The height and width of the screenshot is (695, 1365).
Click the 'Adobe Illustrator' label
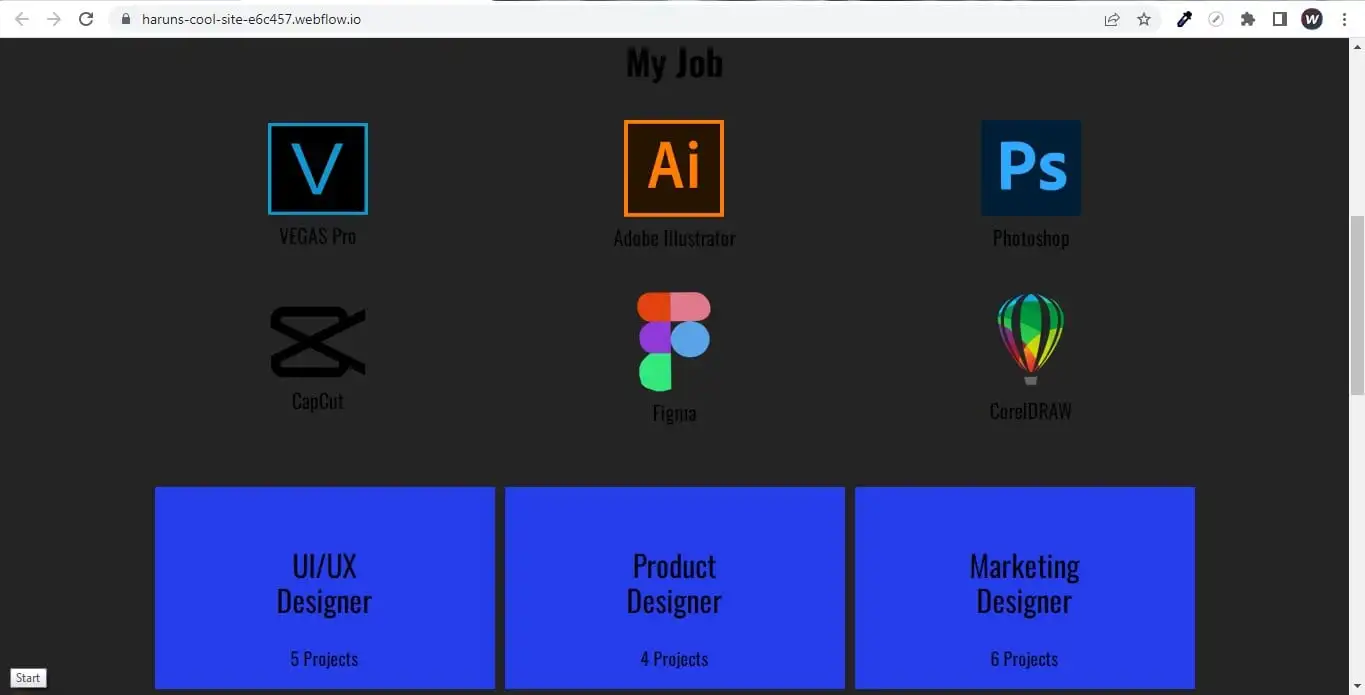click(674, 239)
